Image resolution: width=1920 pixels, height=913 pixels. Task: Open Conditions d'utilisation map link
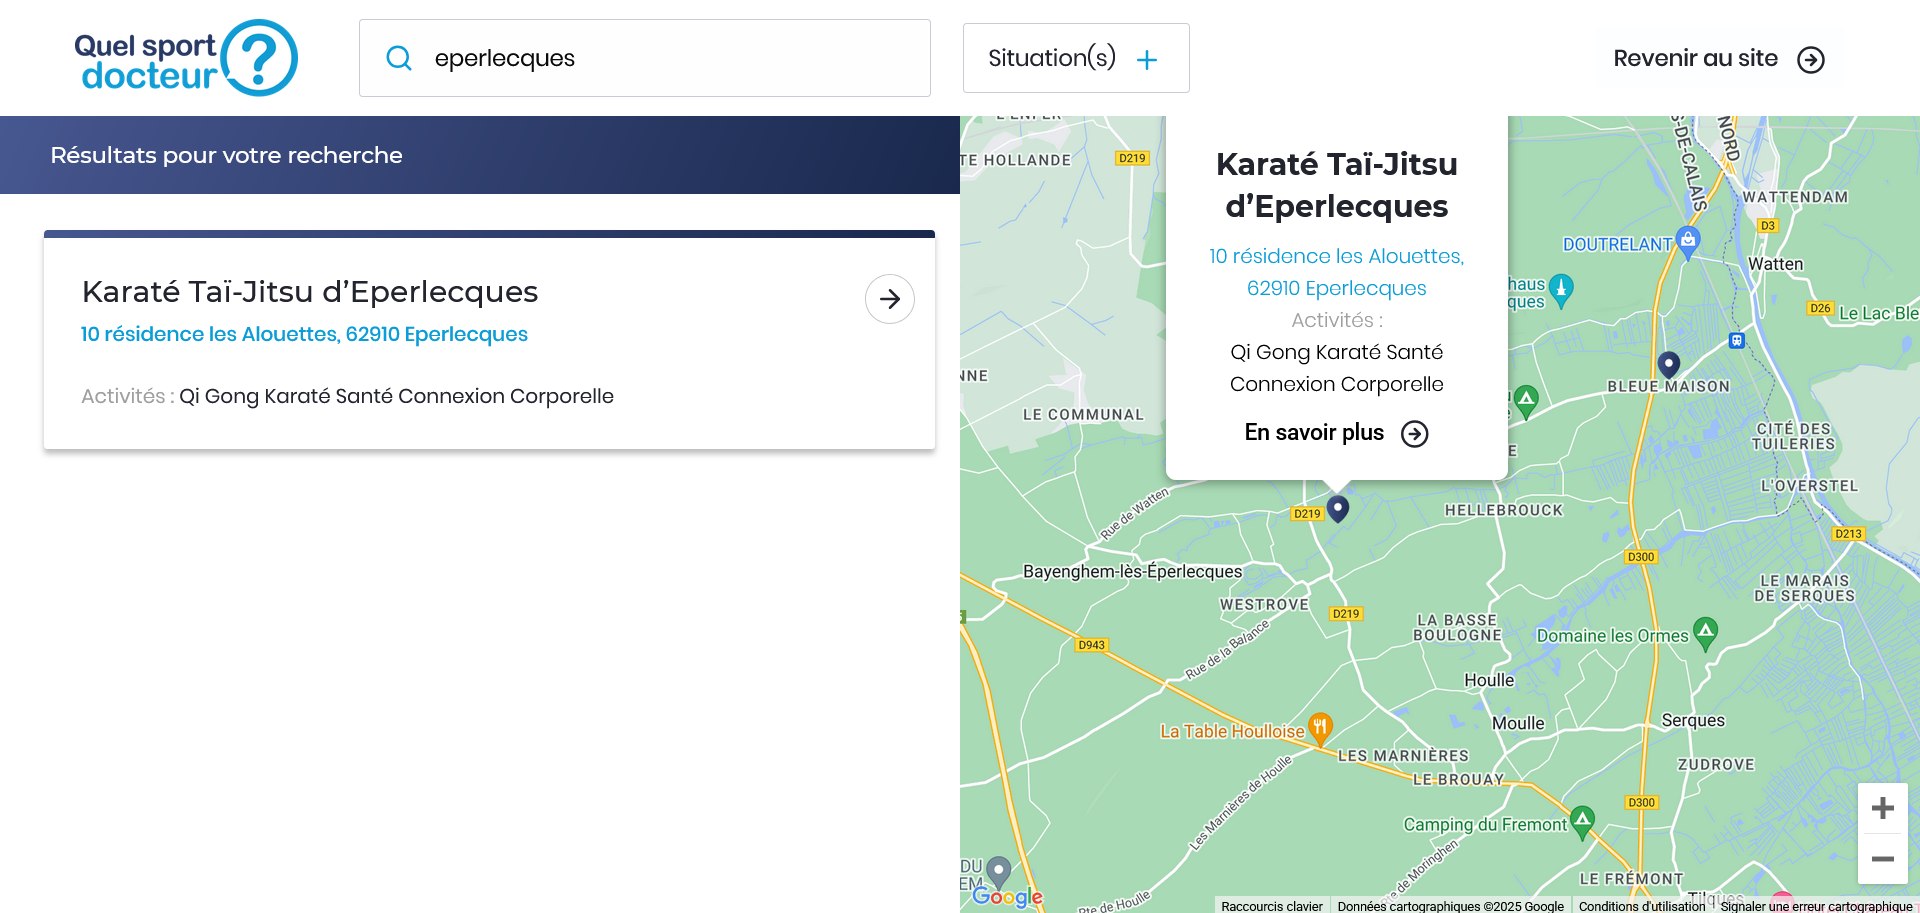pyautogui.click(x=1642, y=906)
